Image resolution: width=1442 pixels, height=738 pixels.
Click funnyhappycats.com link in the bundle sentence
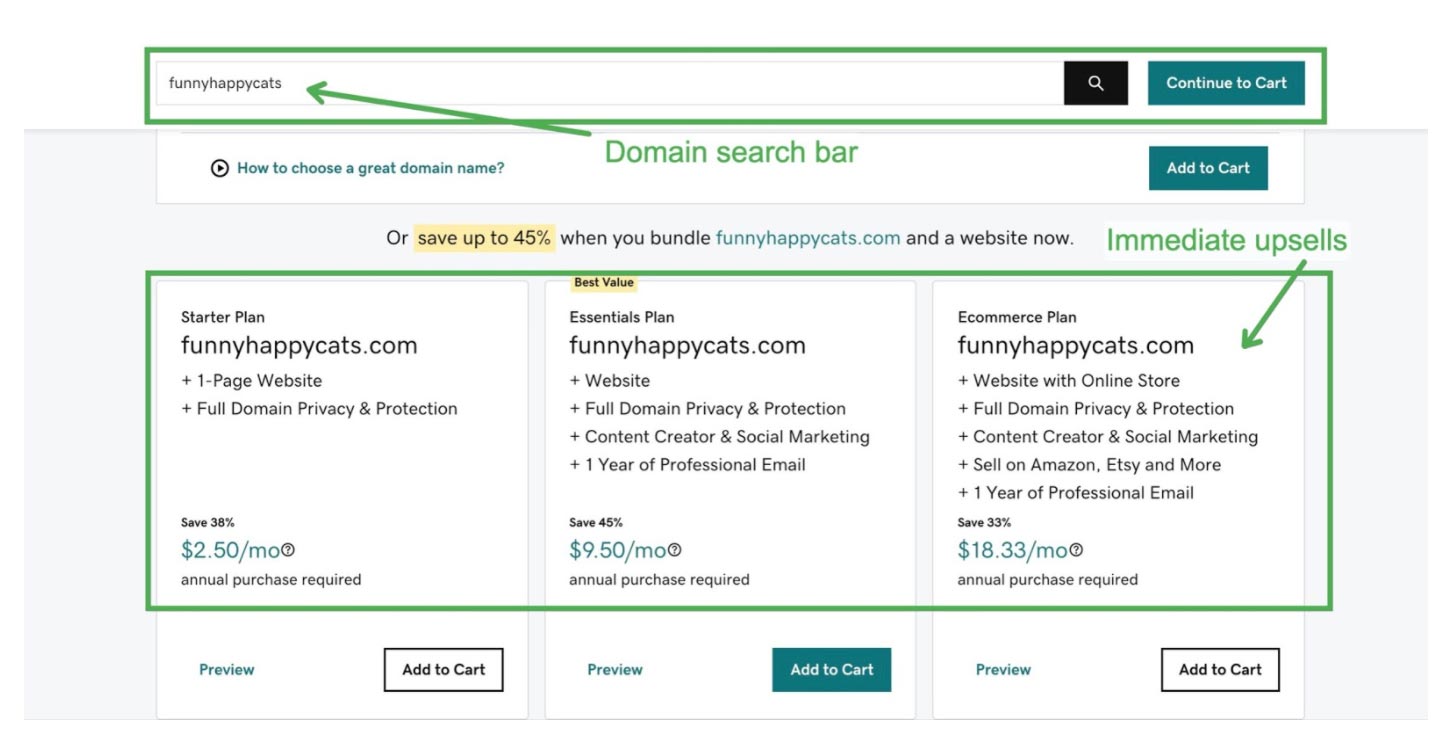point(808,238)
